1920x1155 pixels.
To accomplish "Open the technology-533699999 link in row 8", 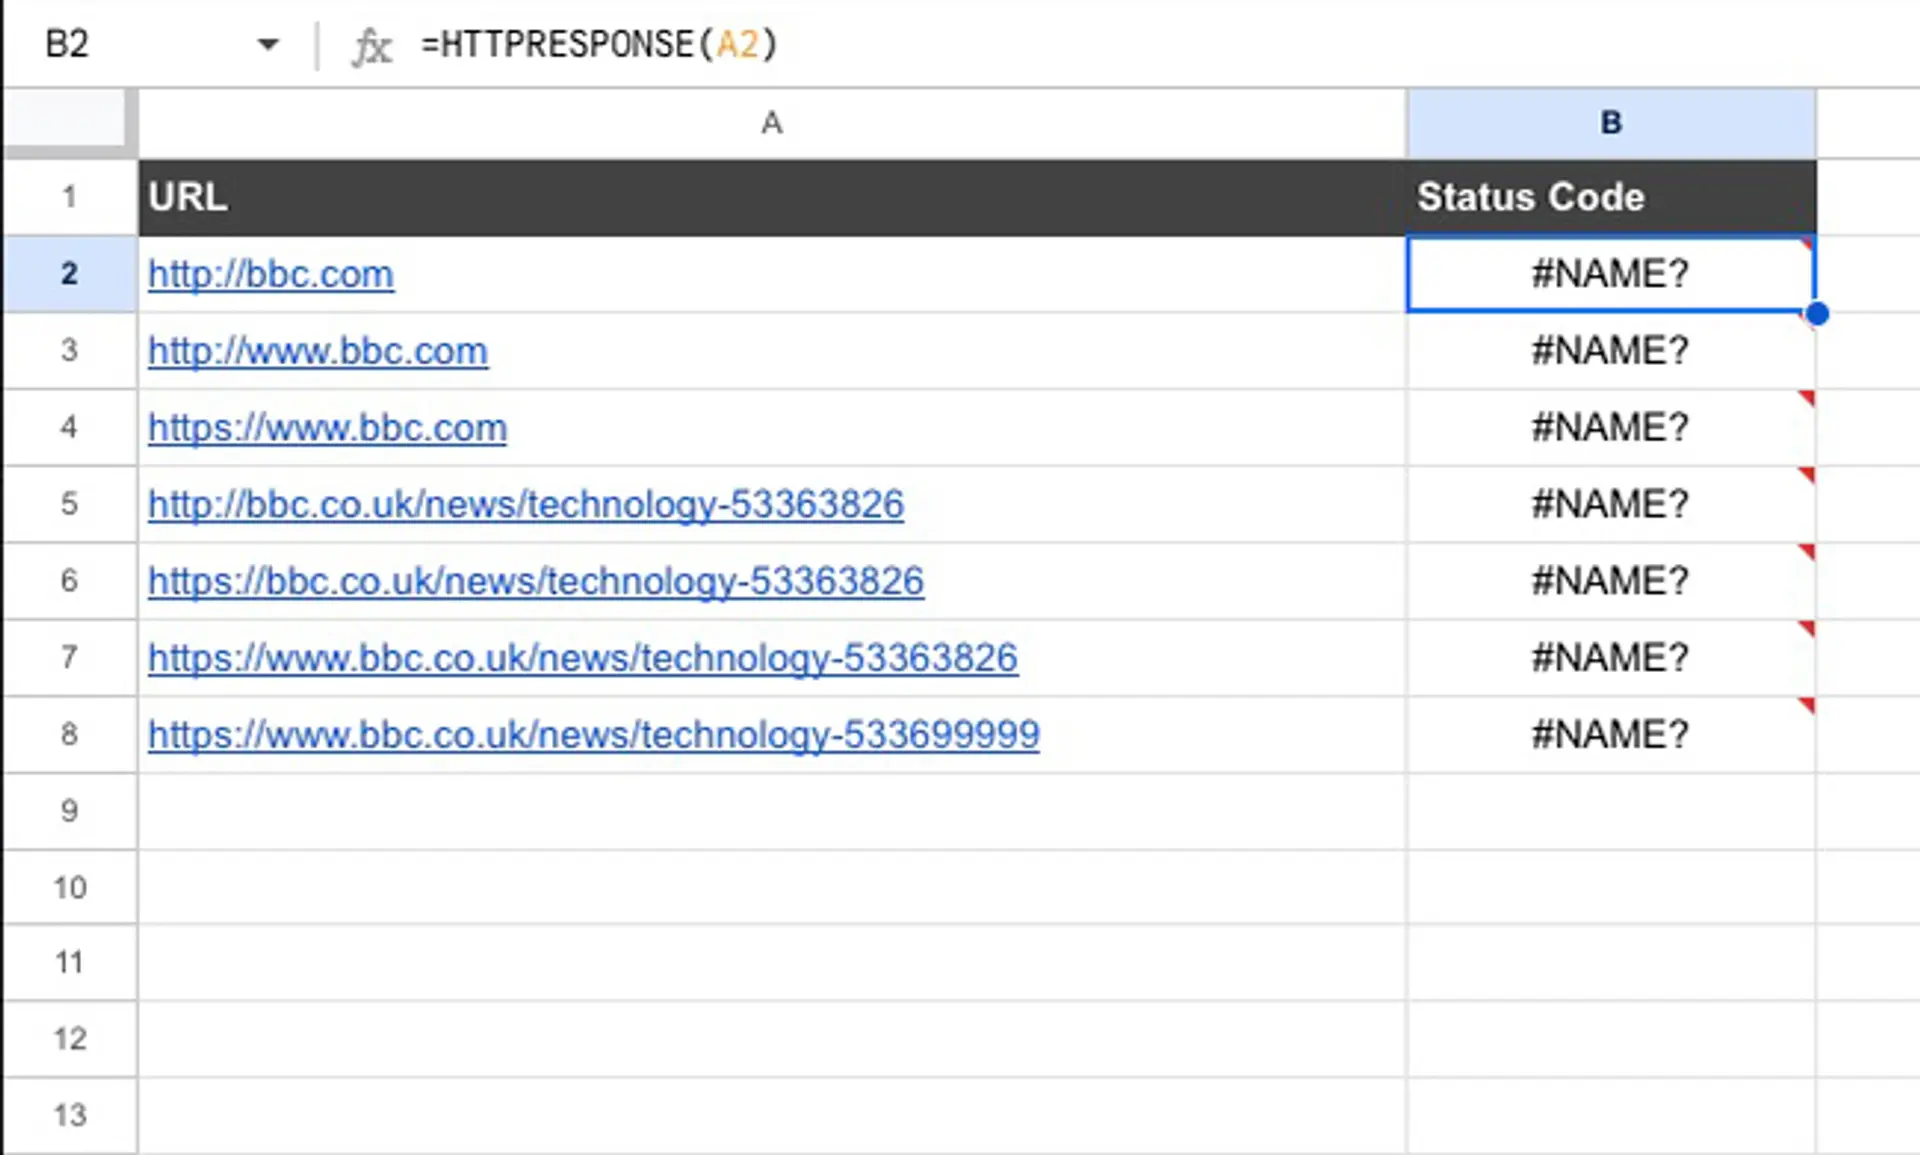I will (594, 735).
